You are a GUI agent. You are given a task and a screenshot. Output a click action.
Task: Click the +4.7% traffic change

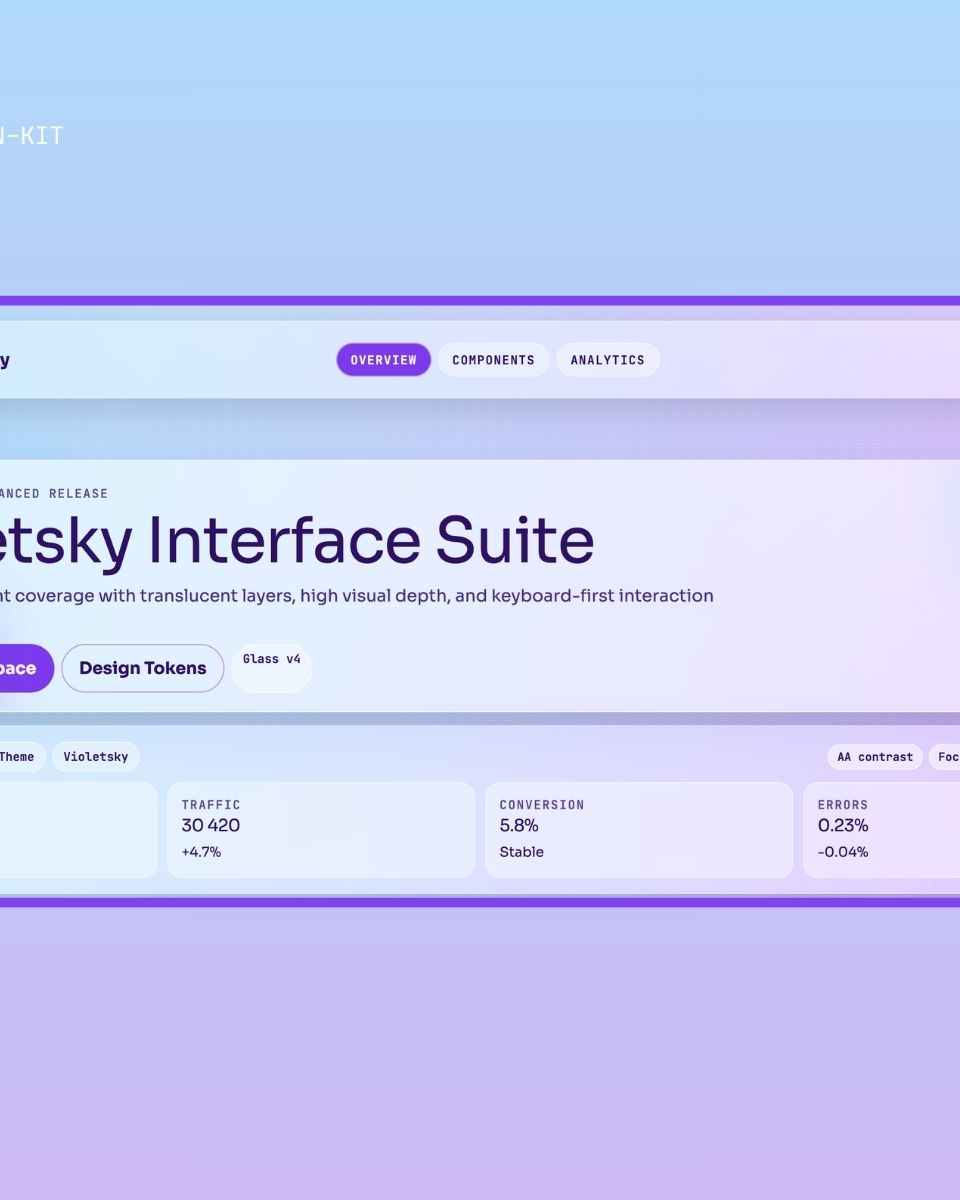[201, 852]
